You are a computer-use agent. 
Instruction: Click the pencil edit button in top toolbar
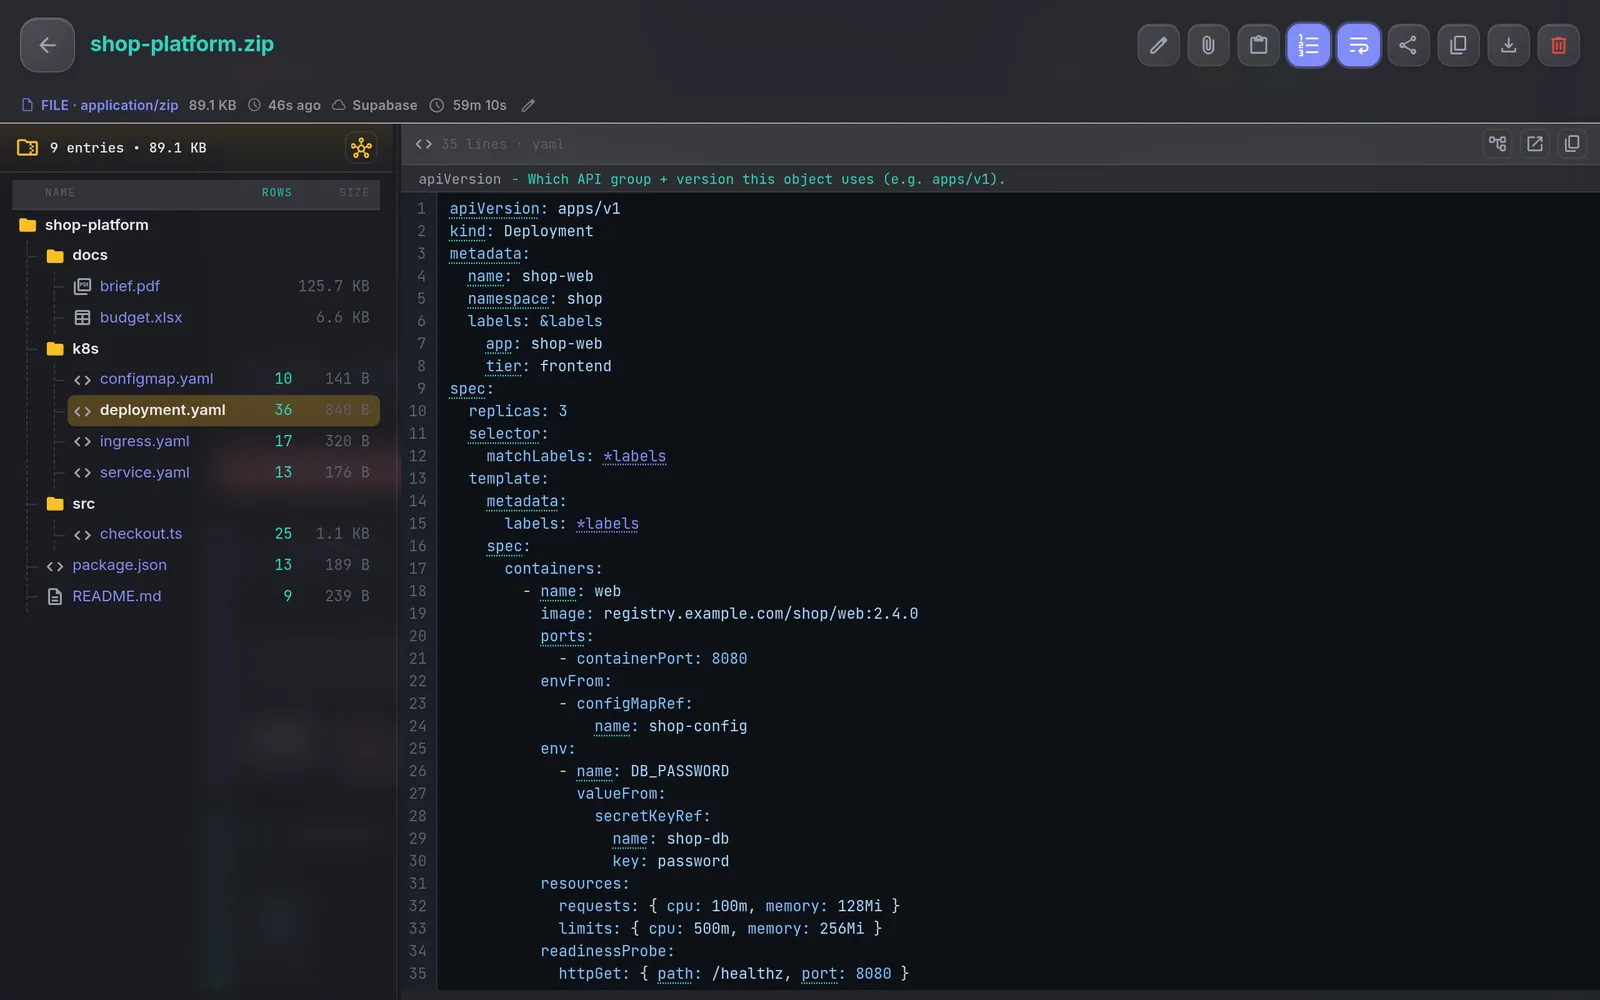1158,45
